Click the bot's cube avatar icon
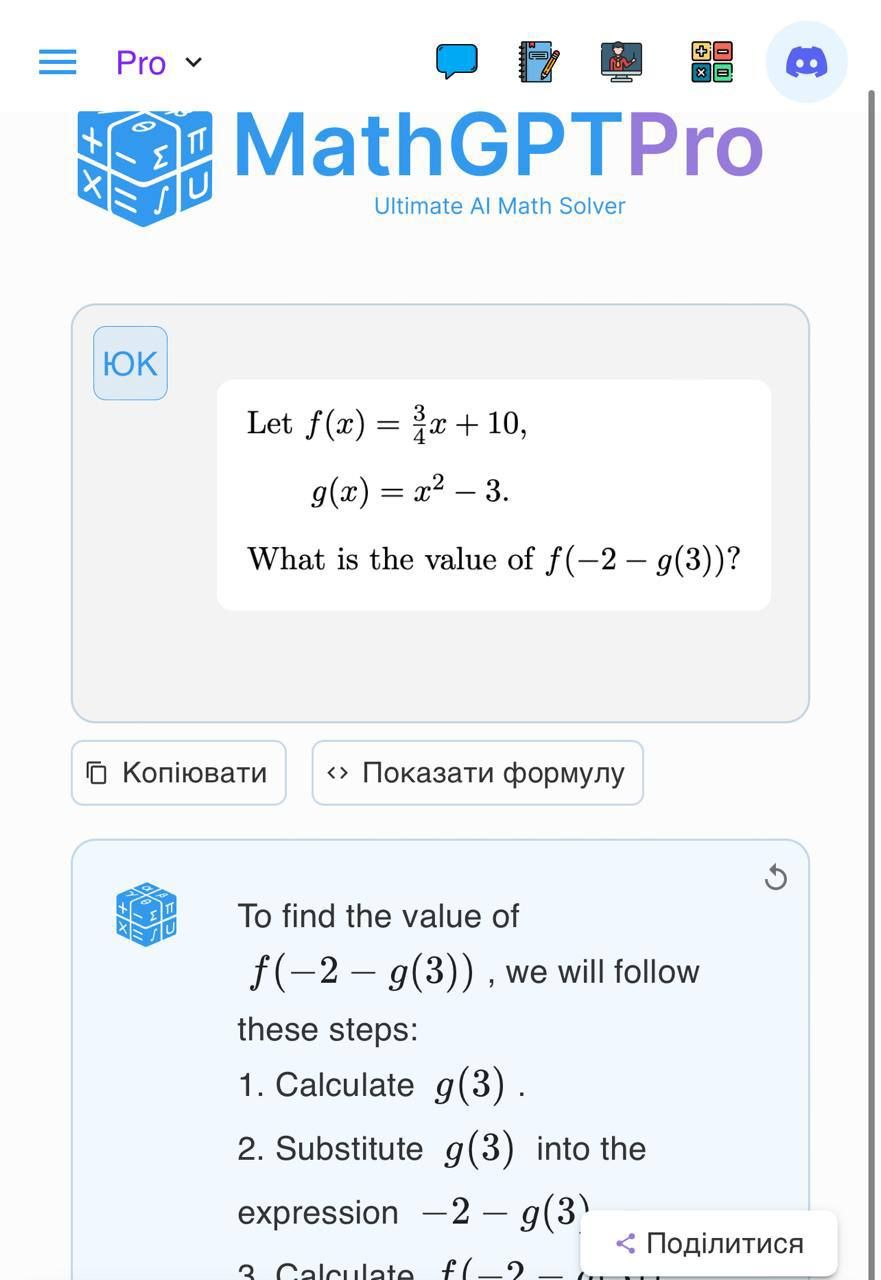881x1280 pixels. 146,914
